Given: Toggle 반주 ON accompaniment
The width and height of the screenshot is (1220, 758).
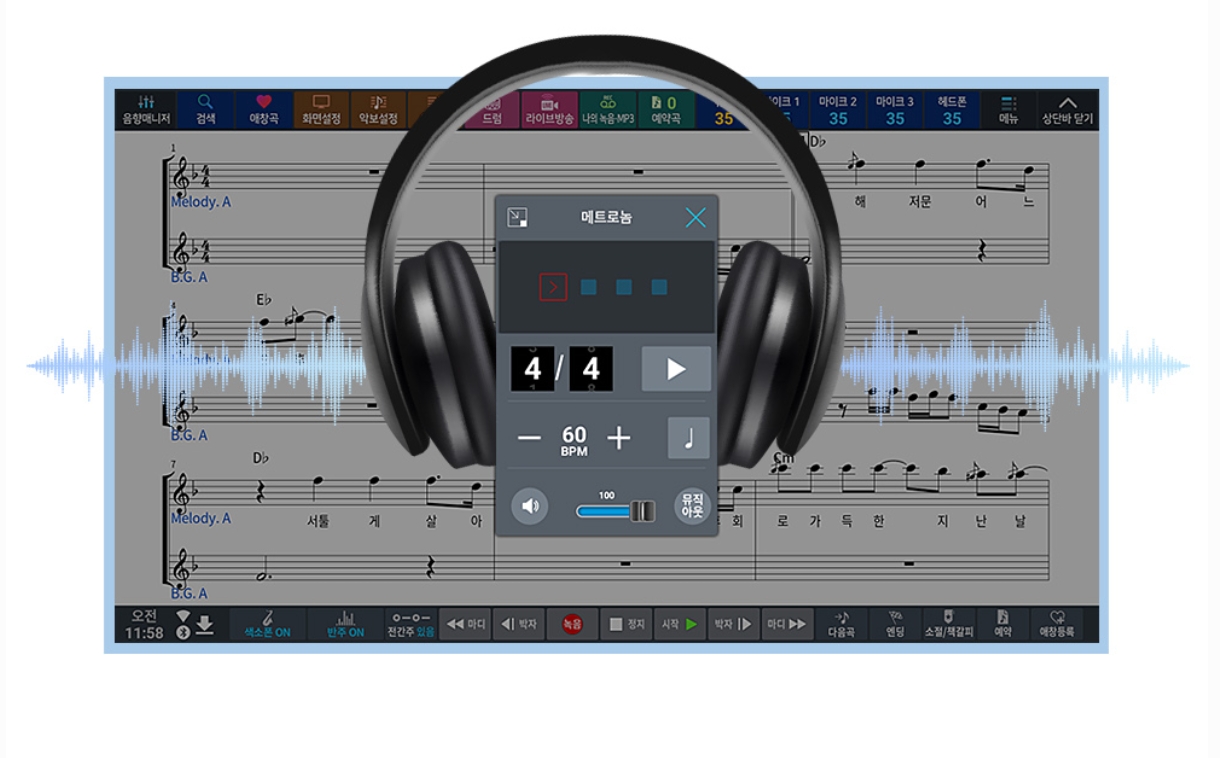Looking at the screenshot, I should 346,624.
